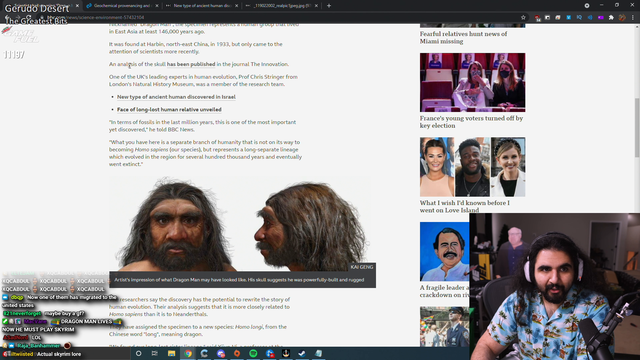The height and width of the screenshot is (360, 640).
Task: Open a new browser tab
Action: (x=329, y=6)
